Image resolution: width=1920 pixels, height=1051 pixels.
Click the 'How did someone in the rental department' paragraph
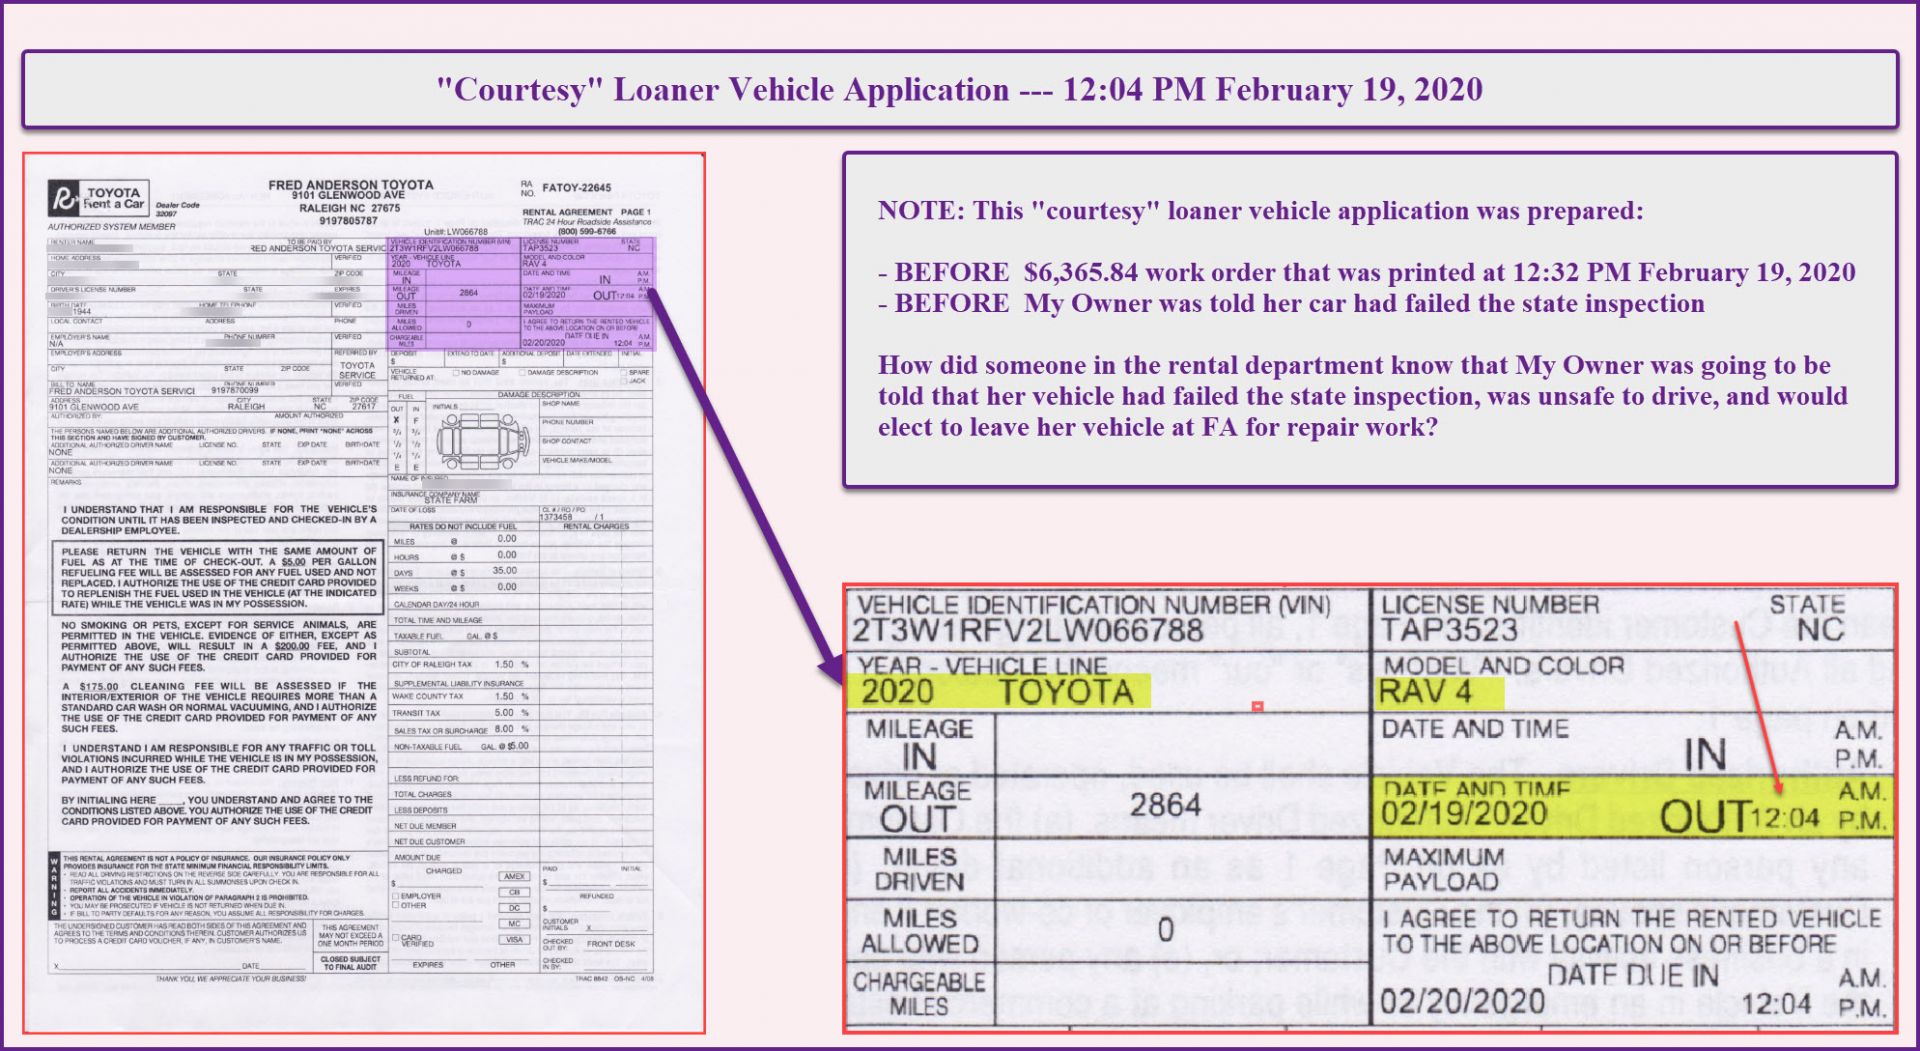(x=1362, y=396)
